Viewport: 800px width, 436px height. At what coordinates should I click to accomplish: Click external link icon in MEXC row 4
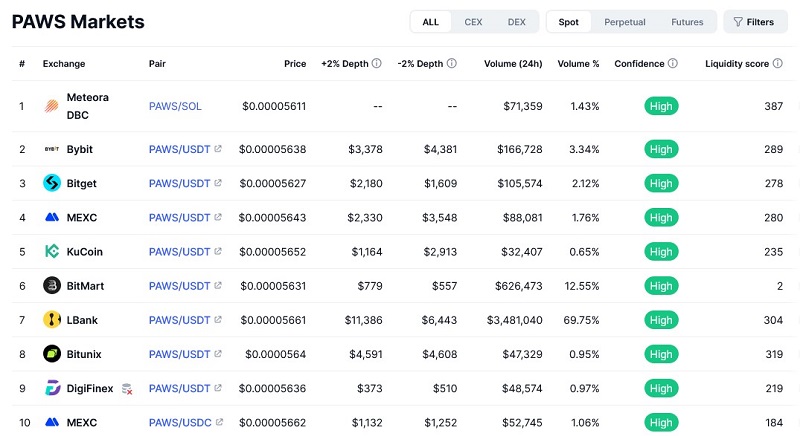(218, 217)
